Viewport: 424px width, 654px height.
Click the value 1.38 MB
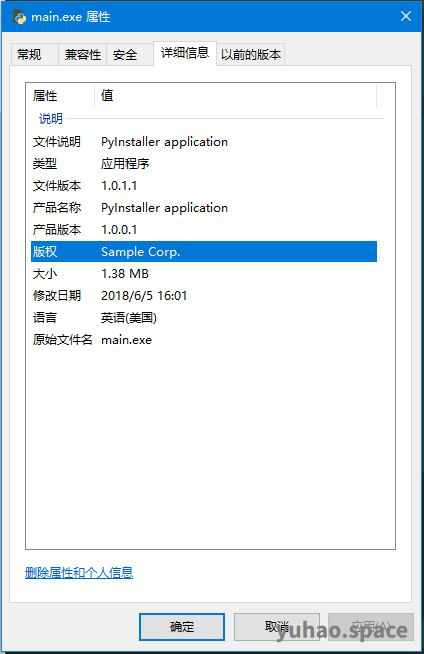[125, 274]
